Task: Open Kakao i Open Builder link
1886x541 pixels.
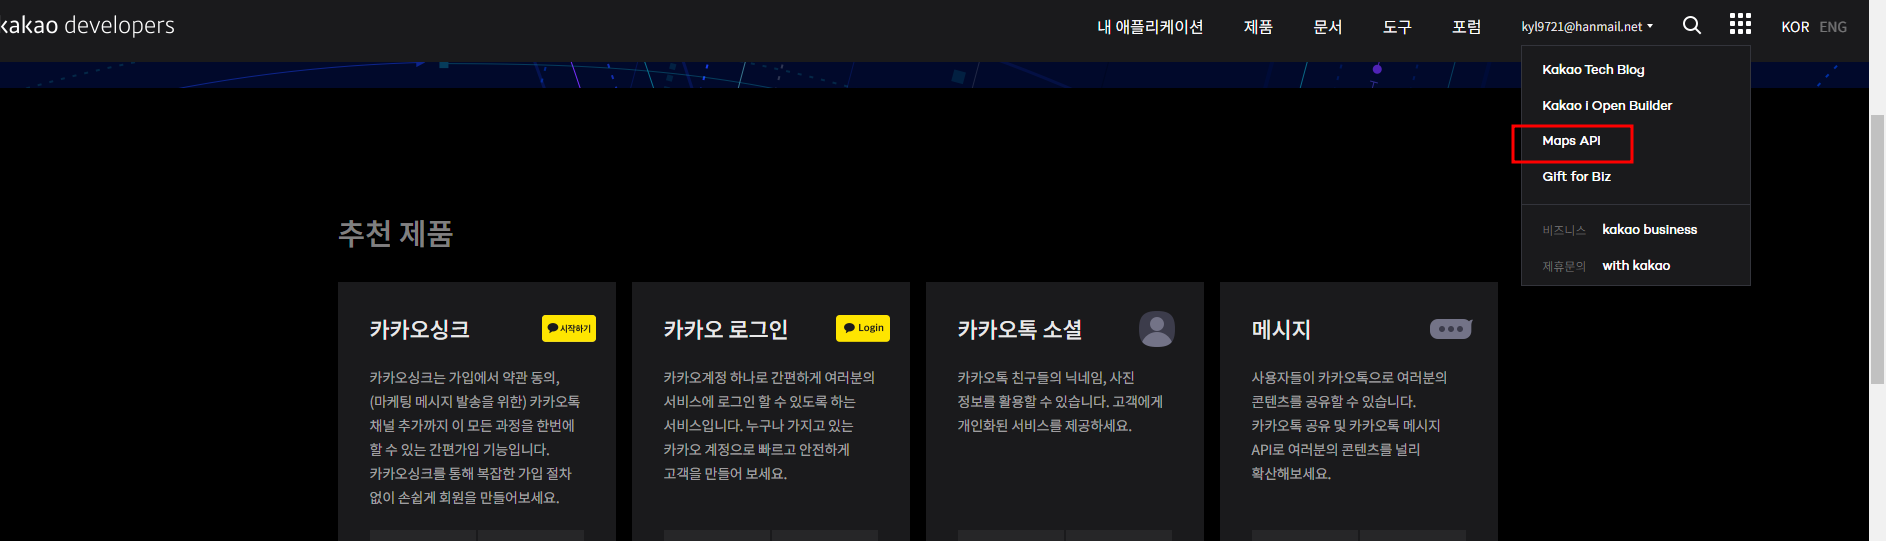Action: pos(1607,105)
